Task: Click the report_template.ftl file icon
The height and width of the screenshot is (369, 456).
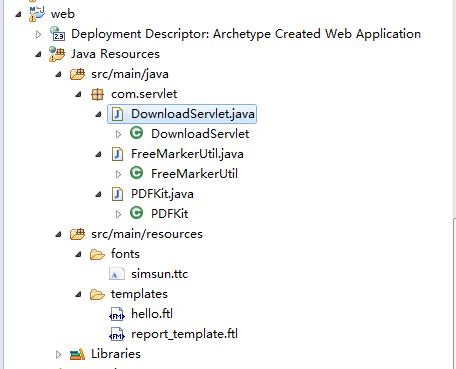Action: point(117,334)
